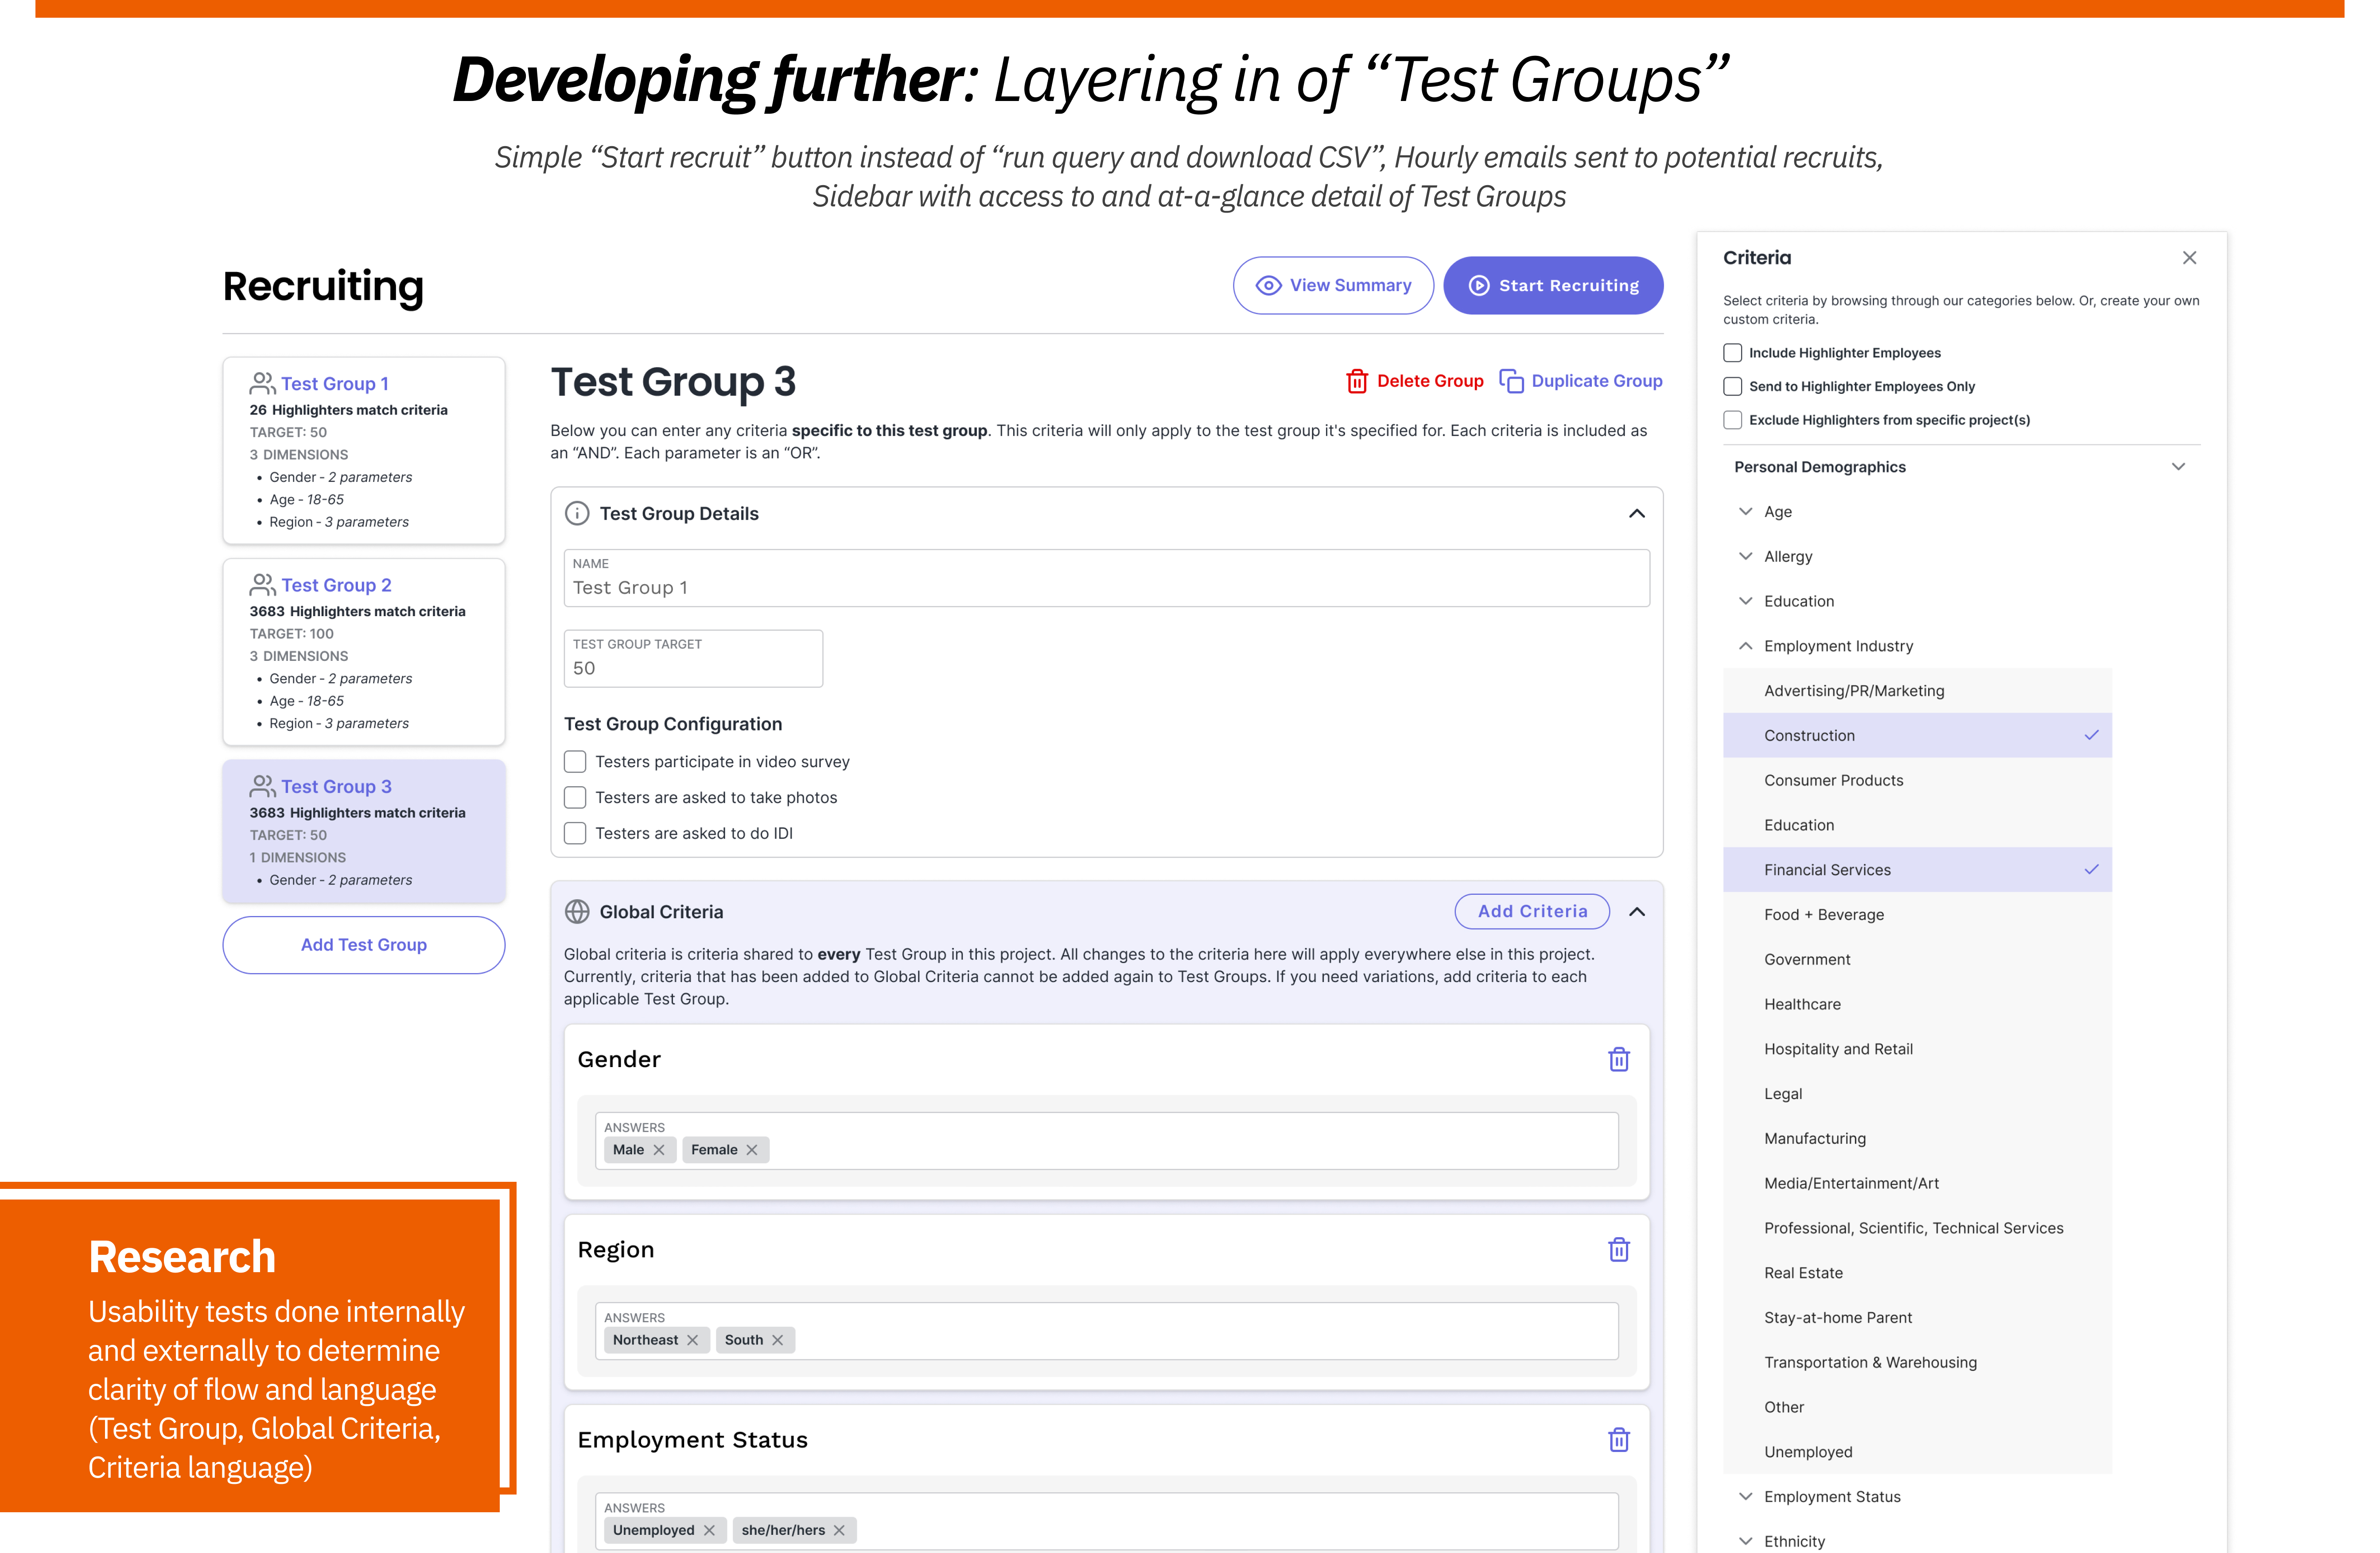Select the Healthcare industry option
2380x1553 pixels.
pos(1917,1004)
